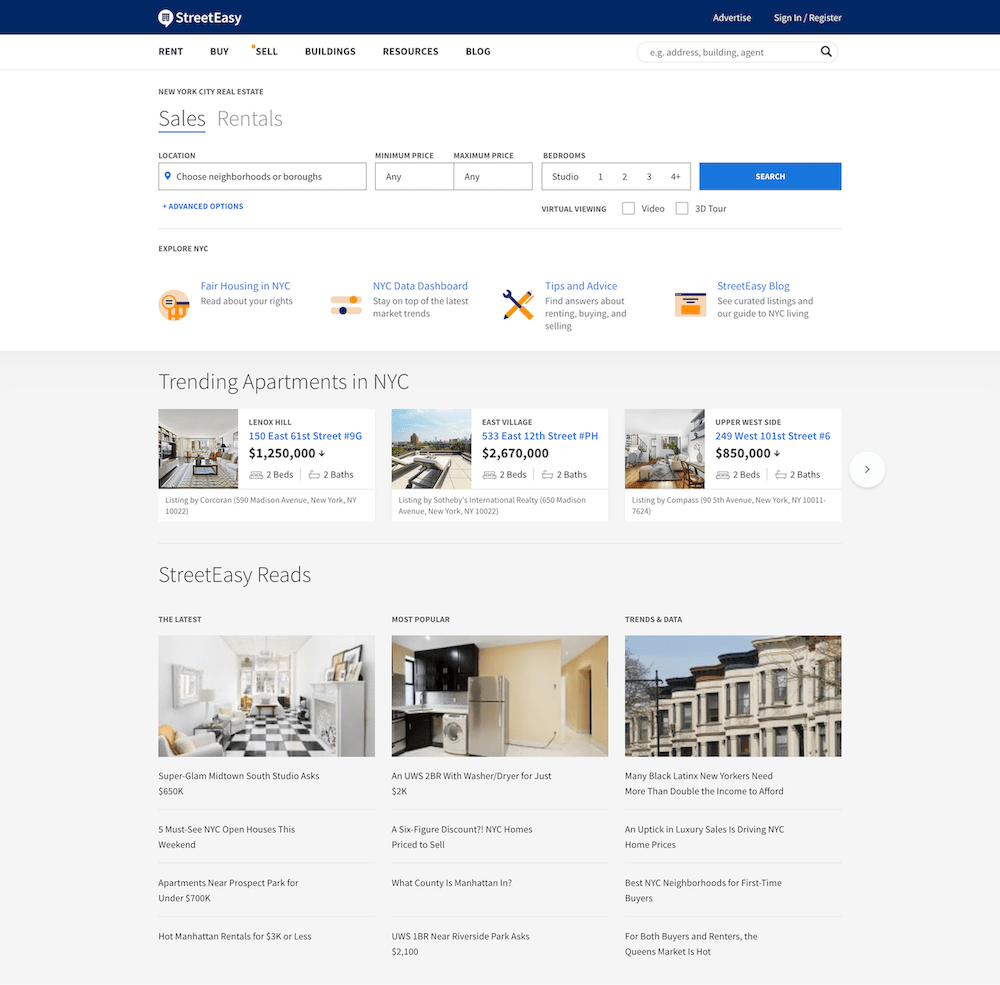Select Studio under Bedrooms
The width and height of the screenshot is (1000, 985).
[566, 176]
